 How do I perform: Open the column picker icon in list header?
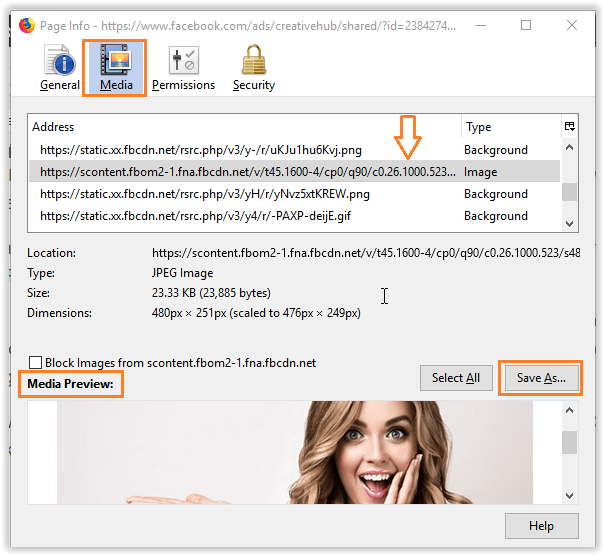pos(569,127)
